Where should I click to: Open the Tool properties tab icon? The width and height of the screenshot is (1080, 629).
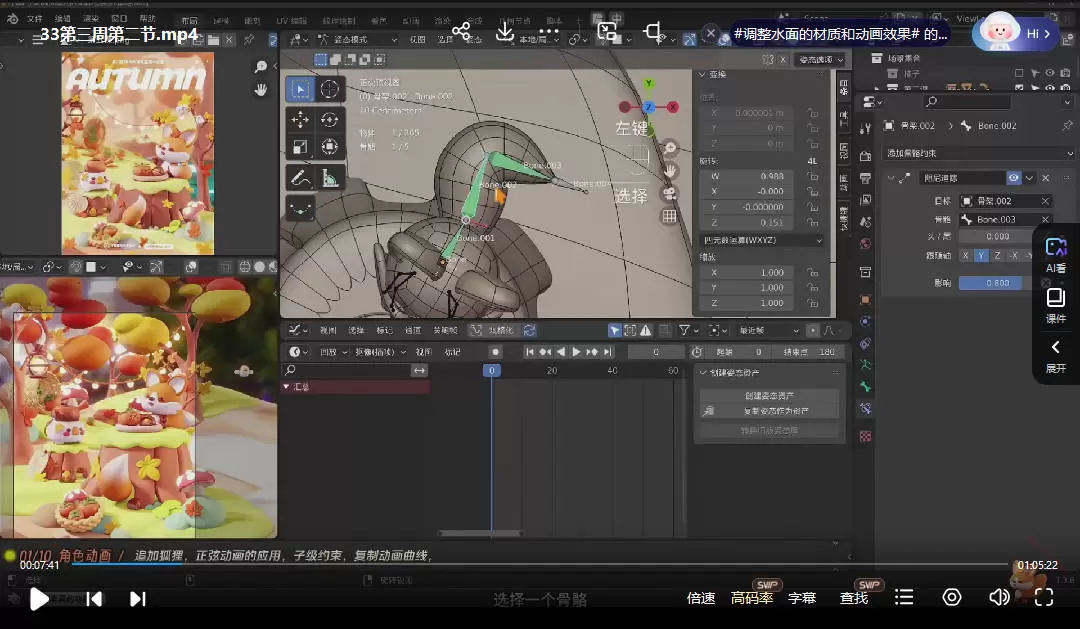click(x=866, y=128)
